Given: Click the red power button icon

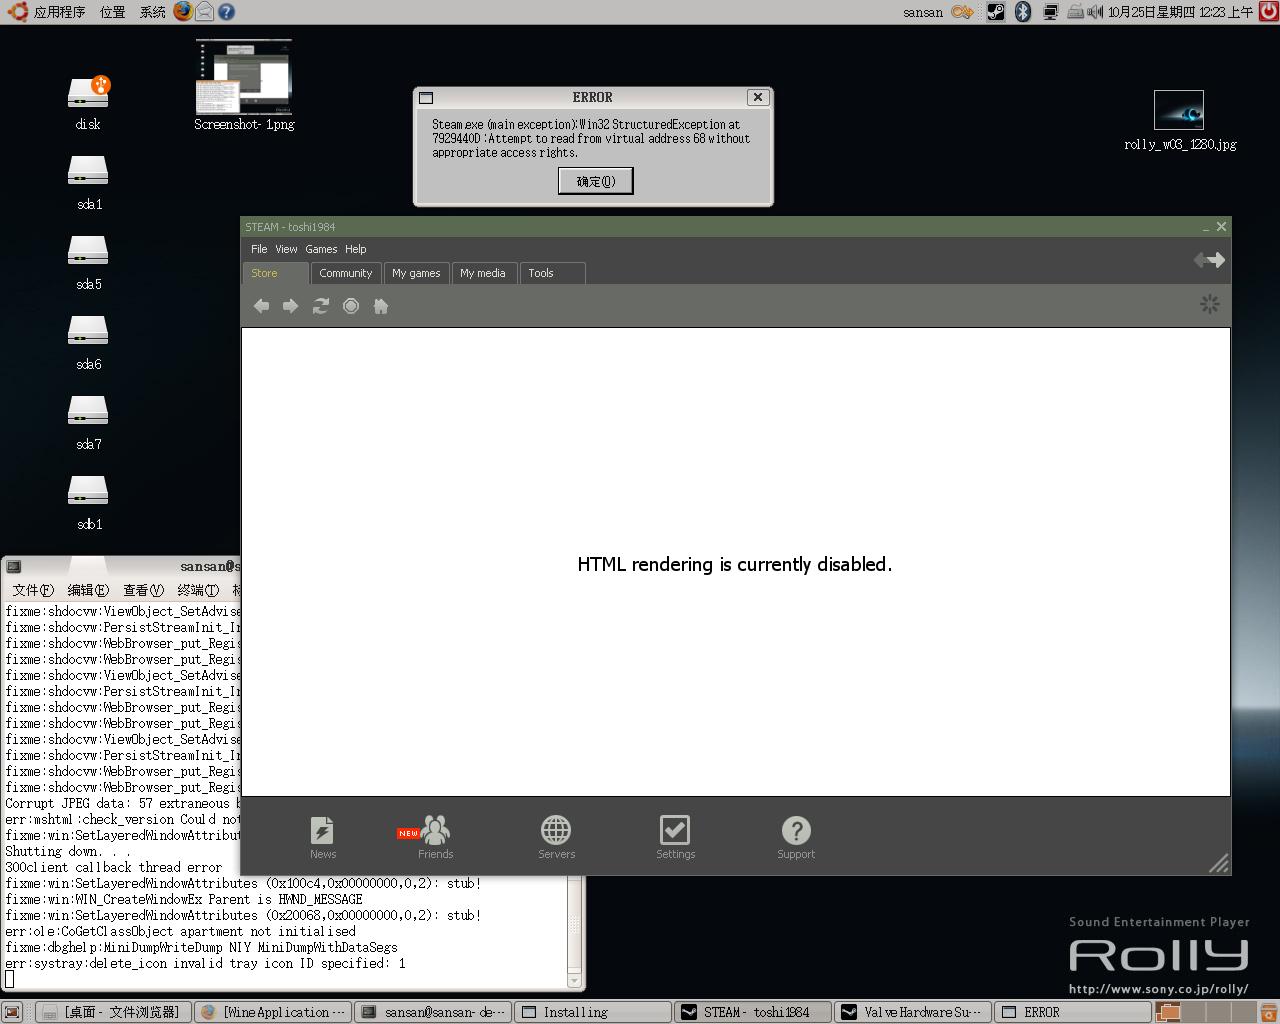Looking at the screenshot, I should [x=1268, y=12].
